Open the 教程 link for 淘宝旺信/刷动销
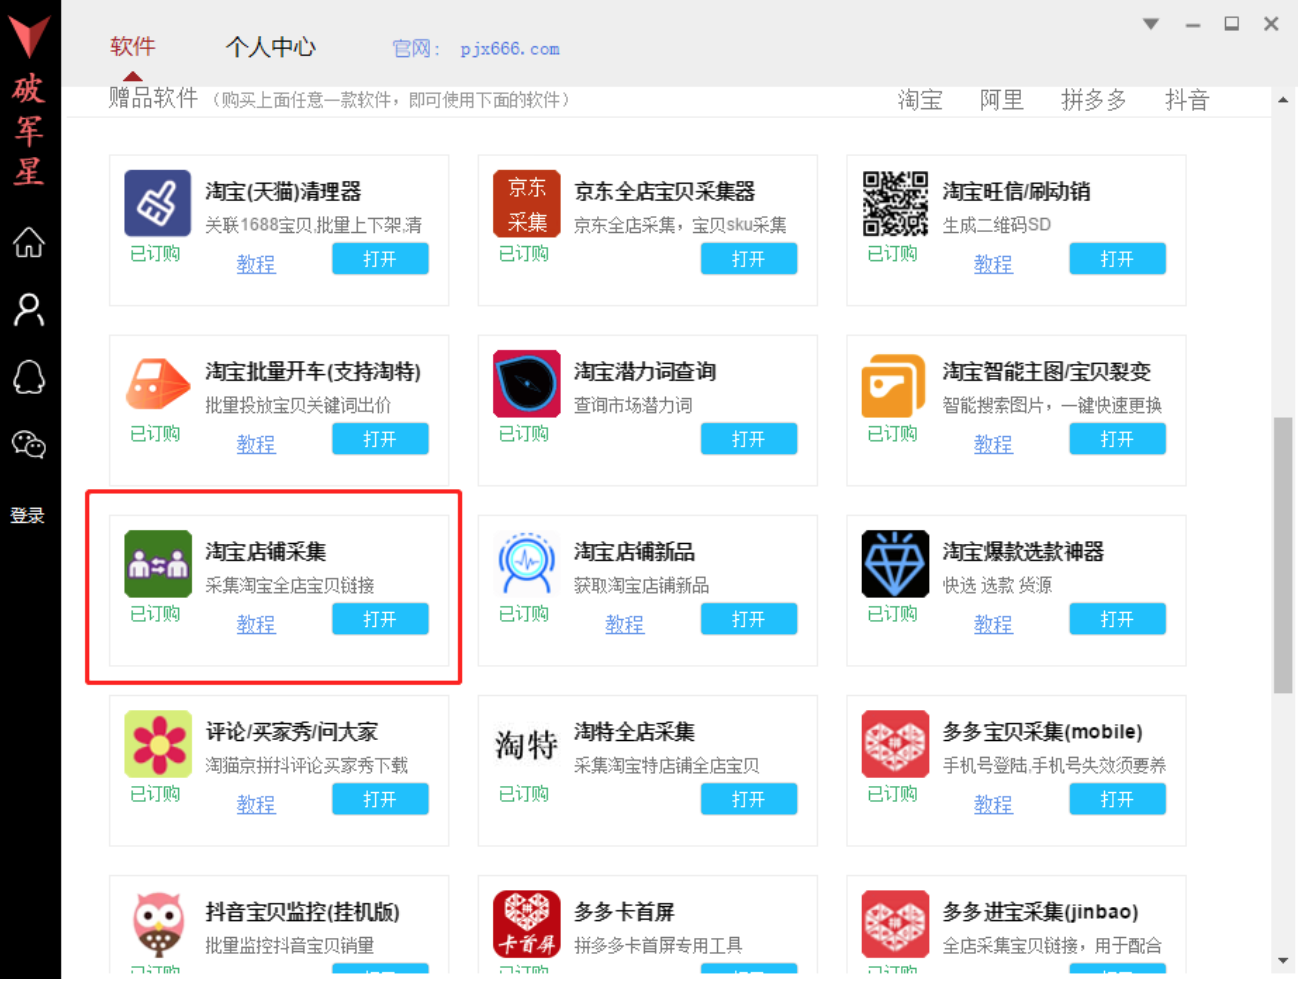 (993, 264)
